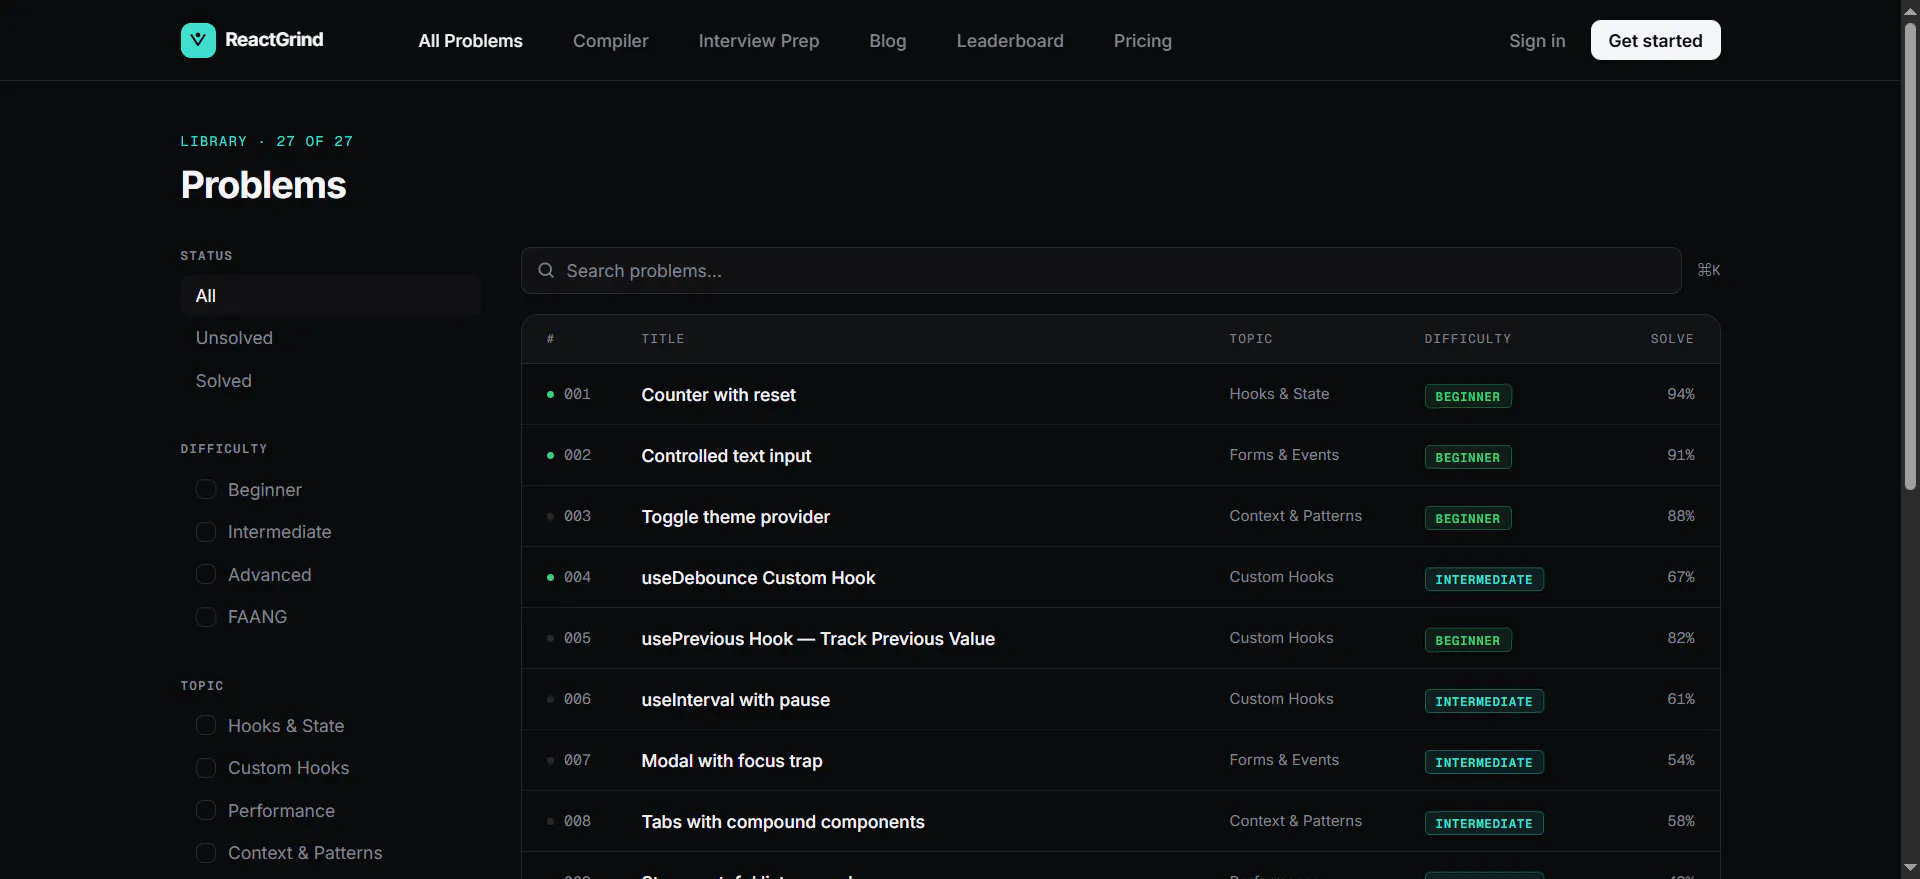
Task: Click Hooks & State topic in row 001
Action: pos(1279,394)
